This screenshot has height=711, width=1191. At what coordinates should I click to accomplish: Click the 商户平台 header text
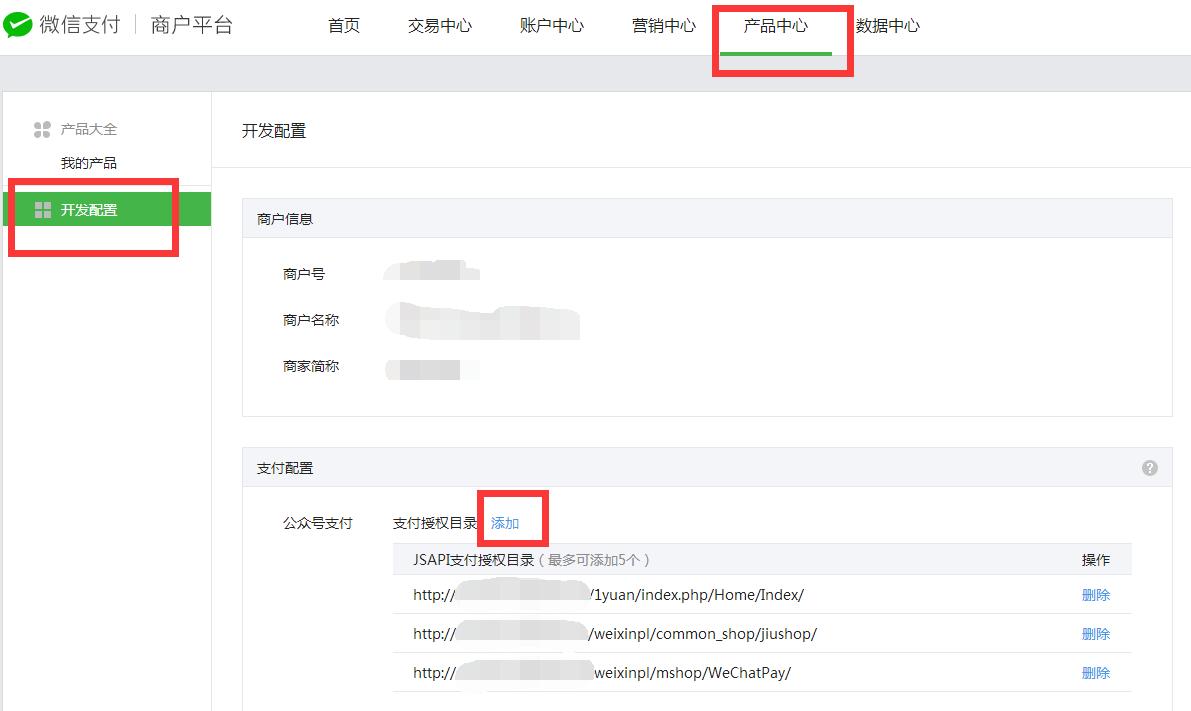click(191, 25)
